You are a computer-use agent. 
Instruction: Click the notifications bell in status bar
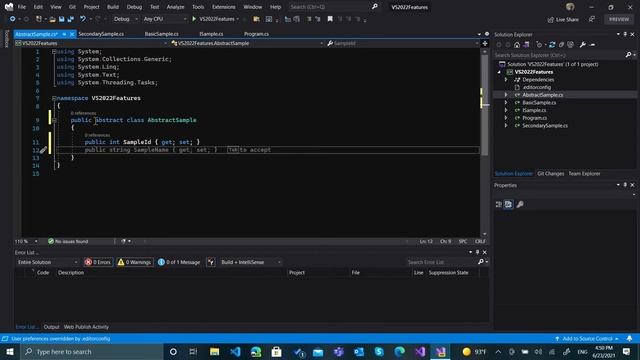tap(629, 338)
